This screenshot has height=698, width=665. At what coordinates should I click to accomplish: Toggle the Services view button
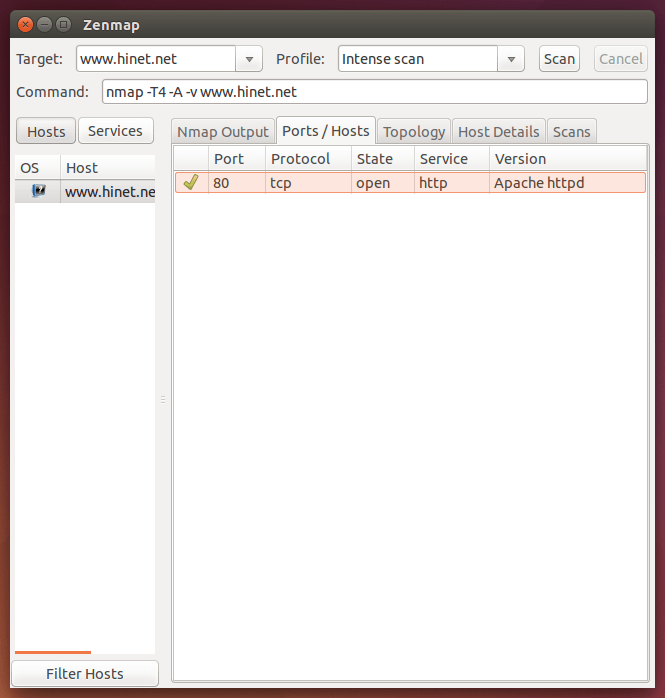[116, 131]
